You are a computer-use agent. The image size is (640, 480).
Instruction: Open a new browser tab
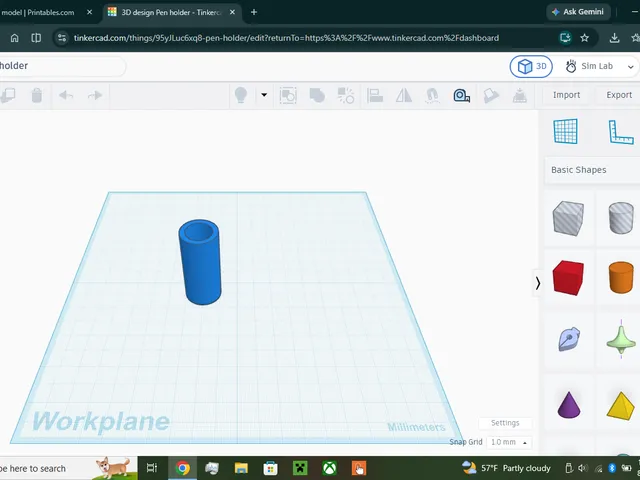point(254,13)
